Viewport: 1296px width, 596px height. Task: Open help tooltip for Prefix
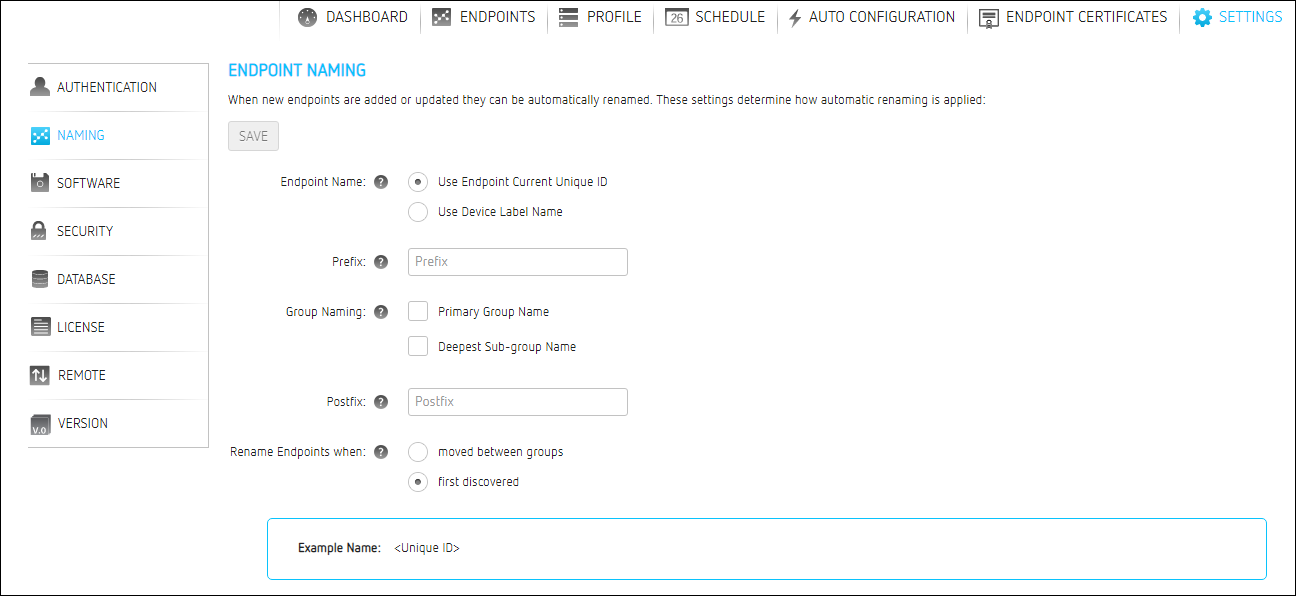(381, 262)
